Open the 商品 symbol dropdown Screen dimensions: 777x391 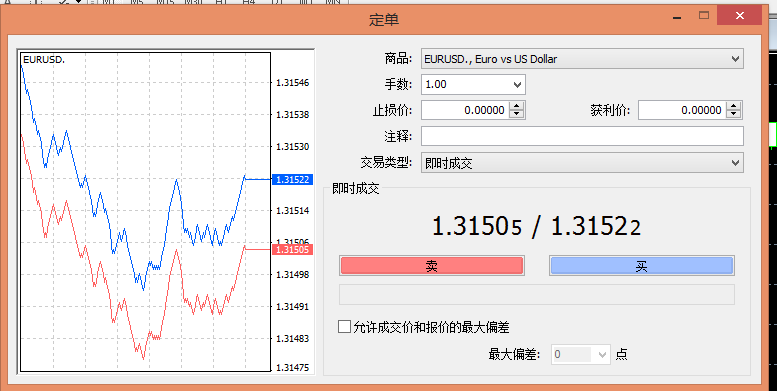click(735, 59)
